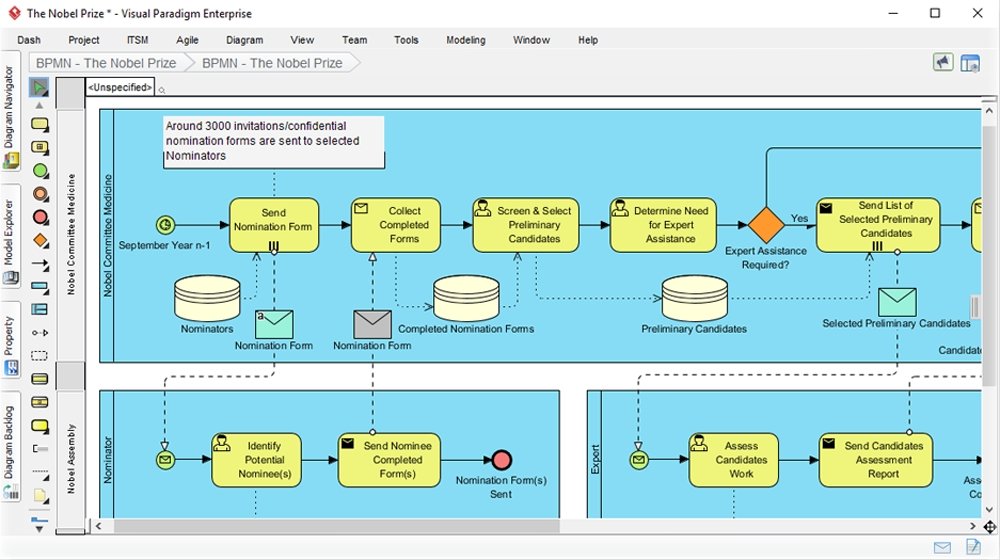Select the orange Expert Assistance Required gateway
The image size is (1000, 560).
(765, 225)
